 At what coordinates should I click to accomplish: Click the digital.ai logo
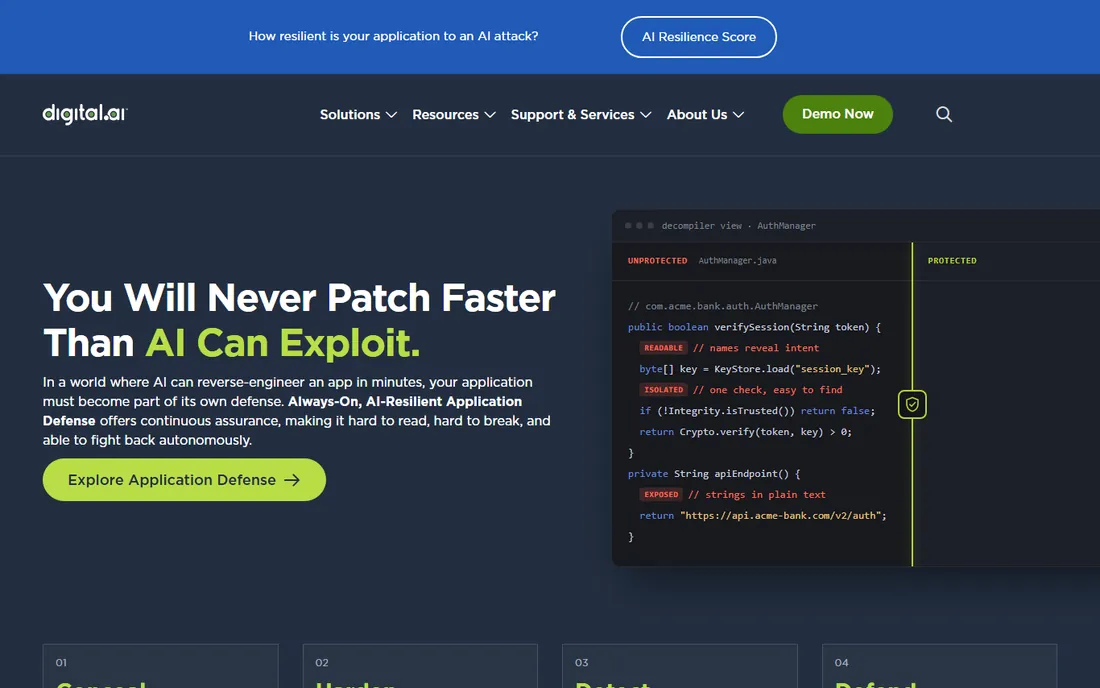tap(85, 114)
